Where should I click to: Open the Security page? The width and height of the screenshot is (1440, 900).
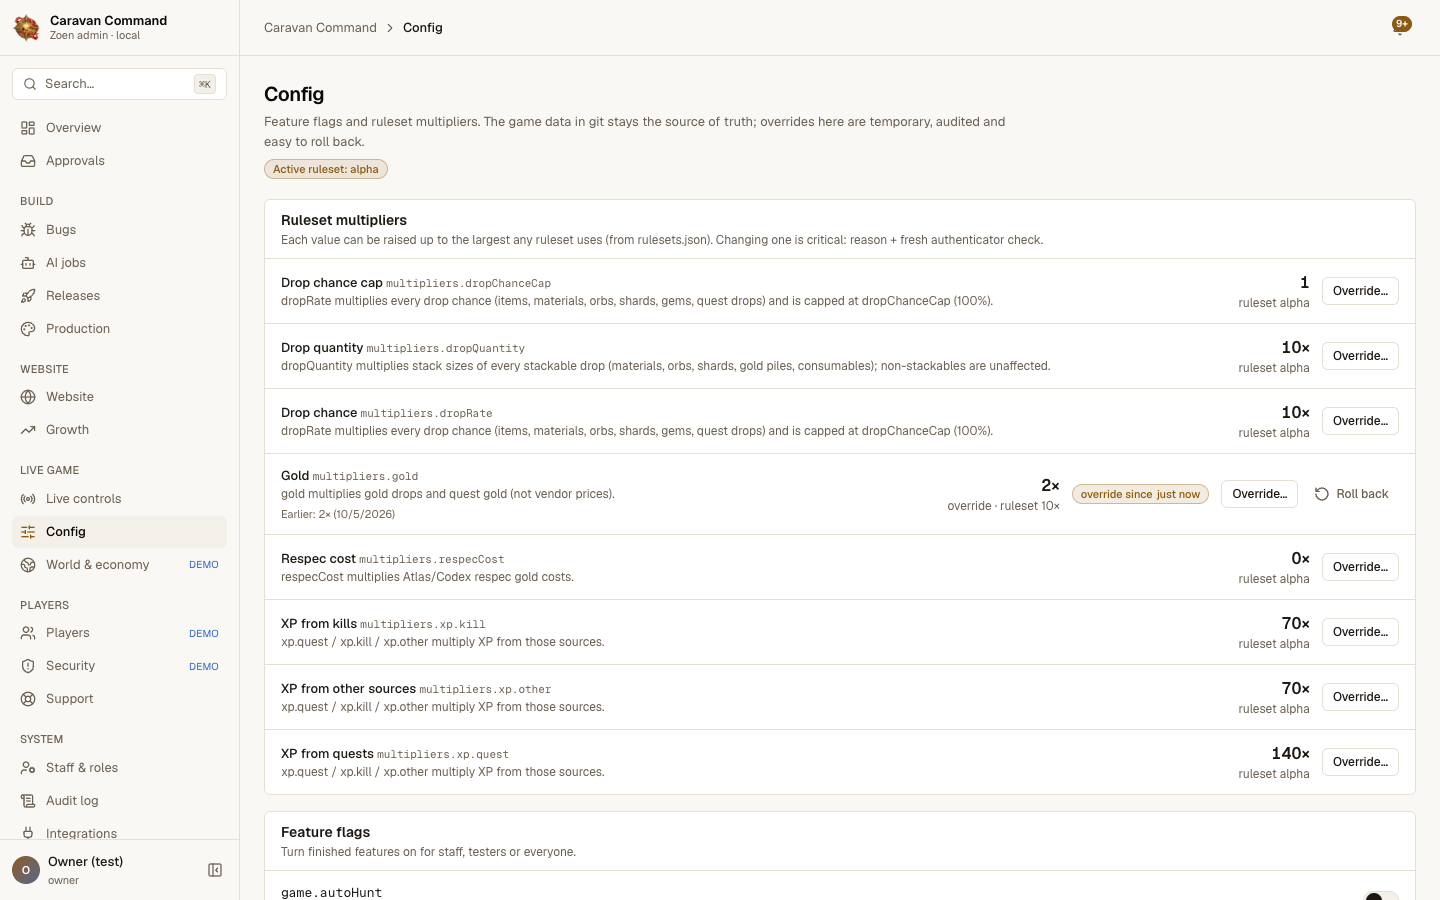click(119, 666)
